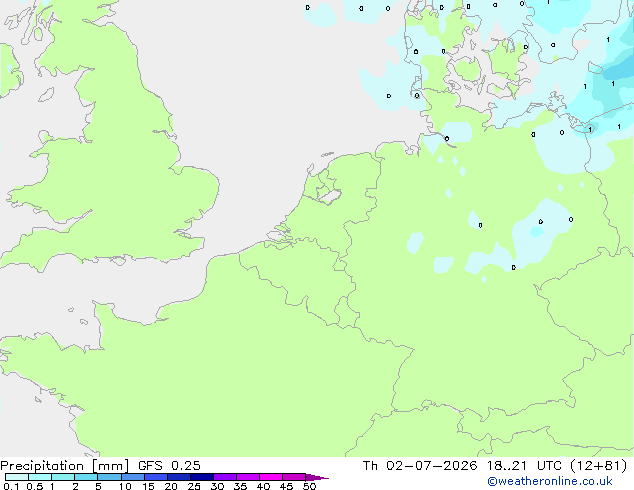Click the 15–20 mm legend color swatch

point(156,477)
